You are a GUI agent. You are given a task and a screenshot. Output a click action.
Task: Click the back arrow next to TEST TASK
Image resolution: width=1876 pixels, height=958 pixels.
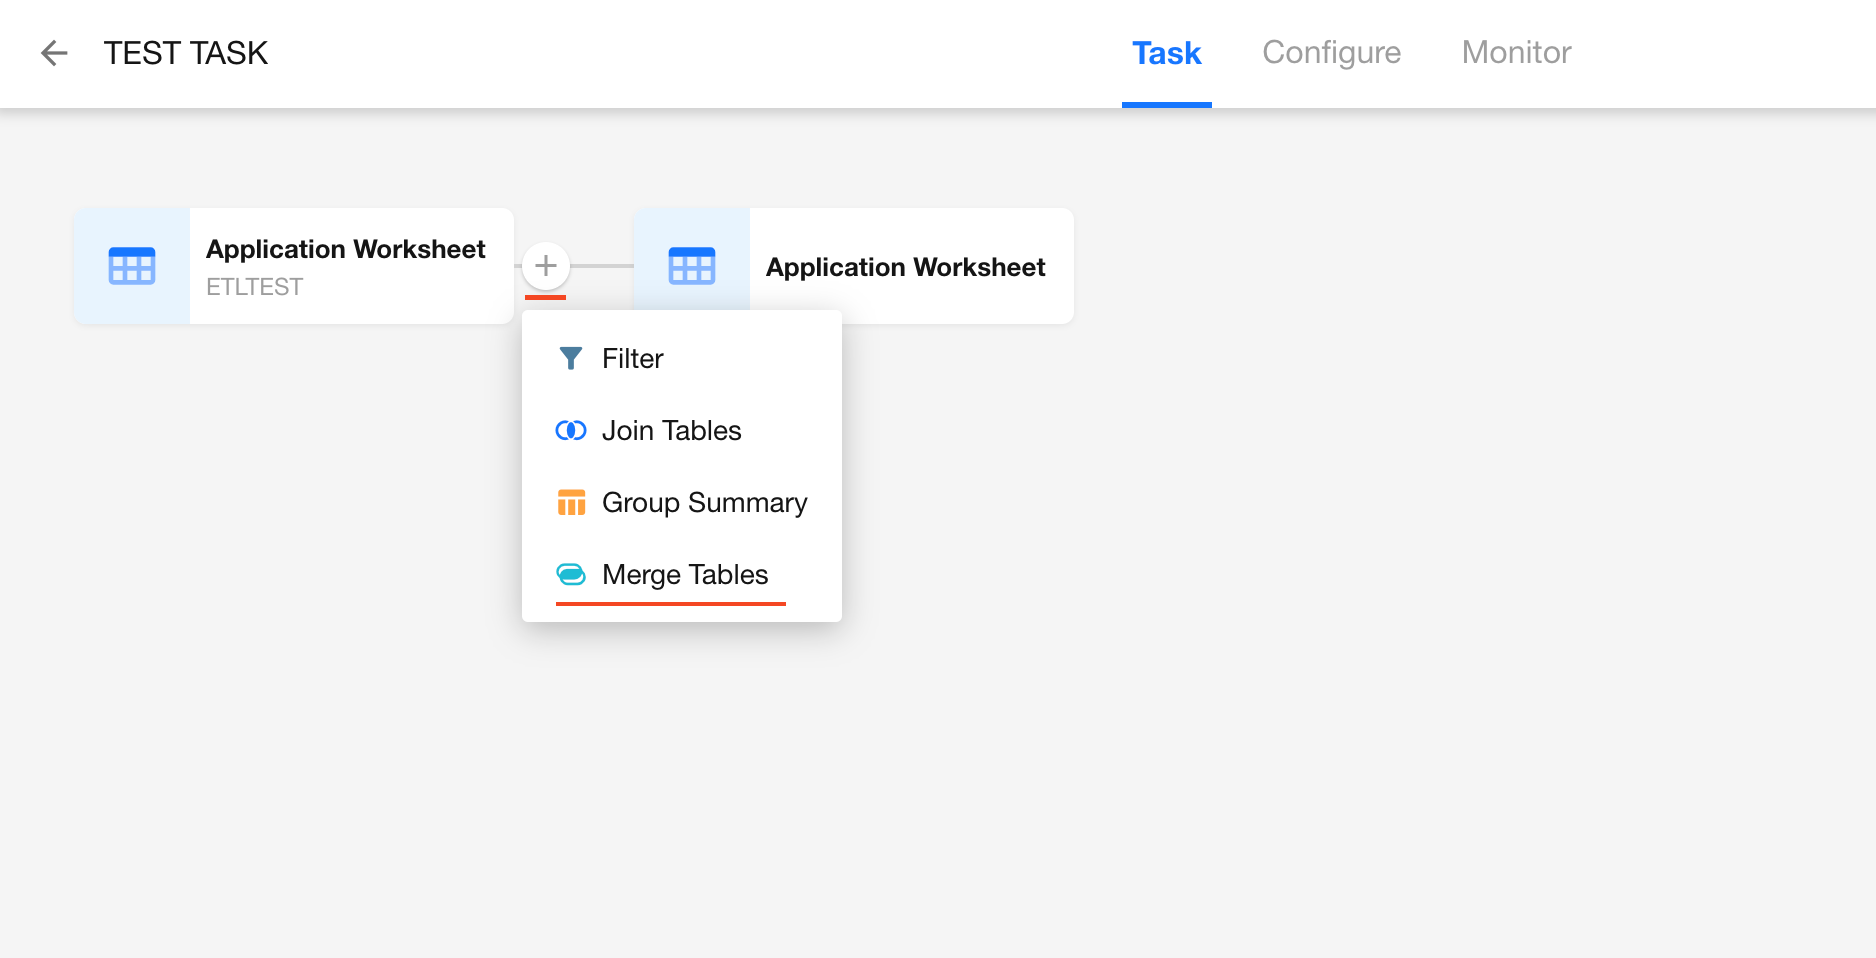pyautogui.click(x=54, y=53)
